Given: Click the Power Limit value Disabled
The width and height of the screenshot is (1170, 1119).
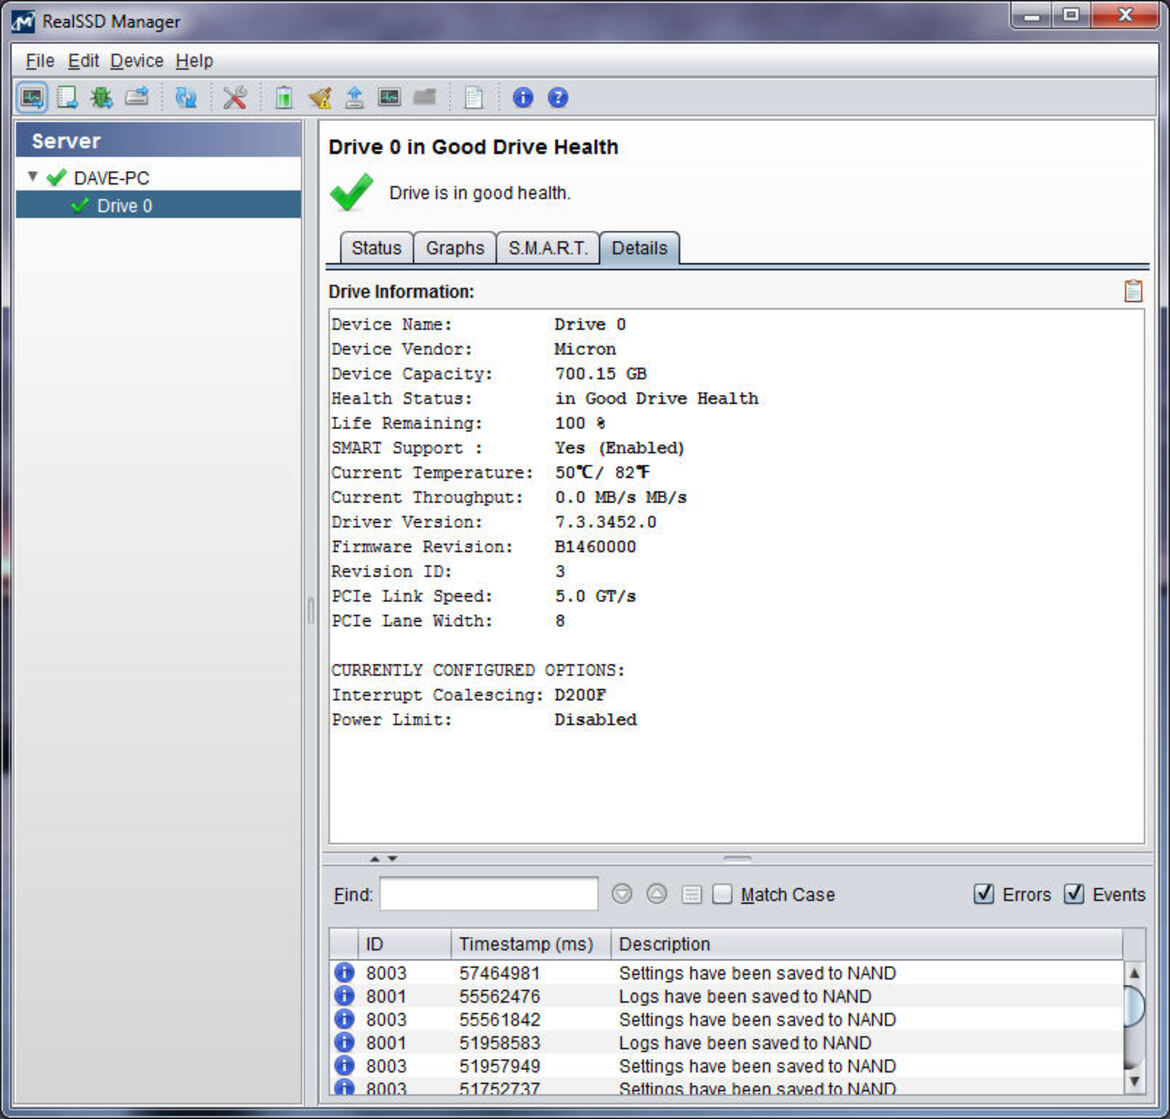Looking at the screenshot, I should [595, 720].
